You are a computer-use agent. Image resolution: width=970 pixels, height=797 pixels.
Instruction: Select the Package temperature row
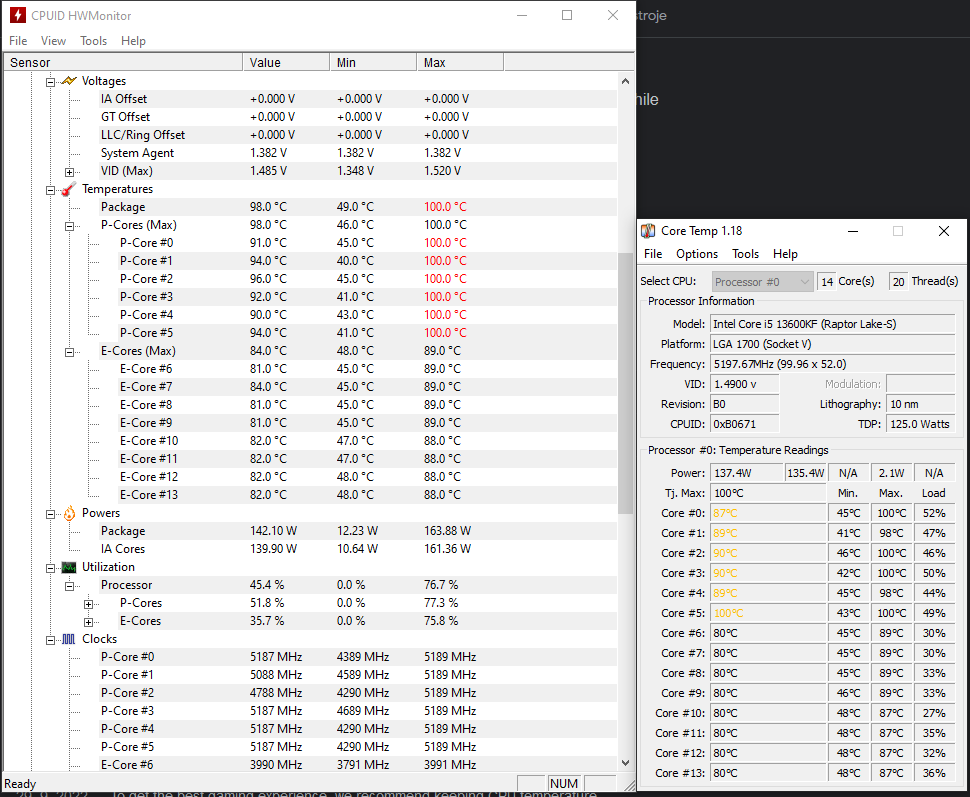pos(123,207)
